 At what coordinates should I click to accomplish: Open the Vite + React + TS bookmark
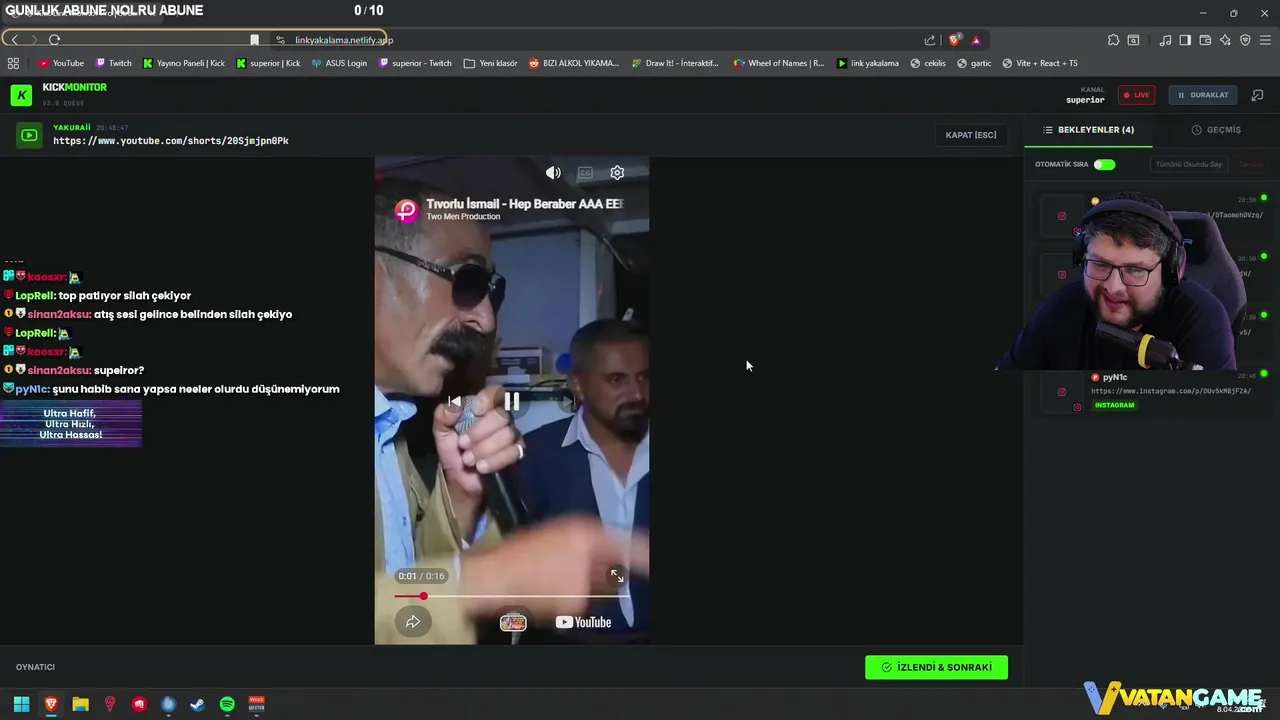(x=1040, y=63)
